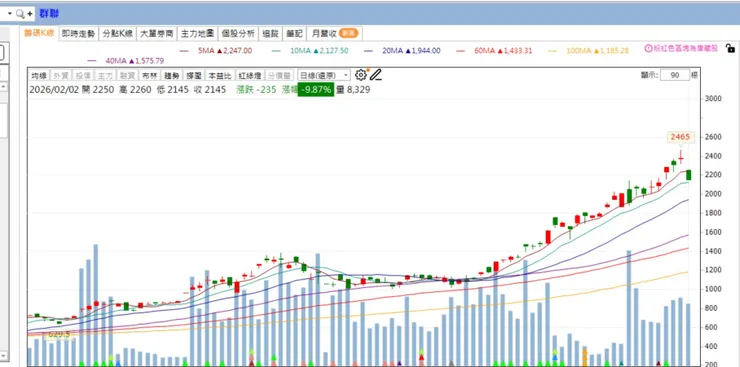The width and height of the screenshot is (740, 367).
Task: Toggle the unlock padlock icon
Action: [730, 48]
